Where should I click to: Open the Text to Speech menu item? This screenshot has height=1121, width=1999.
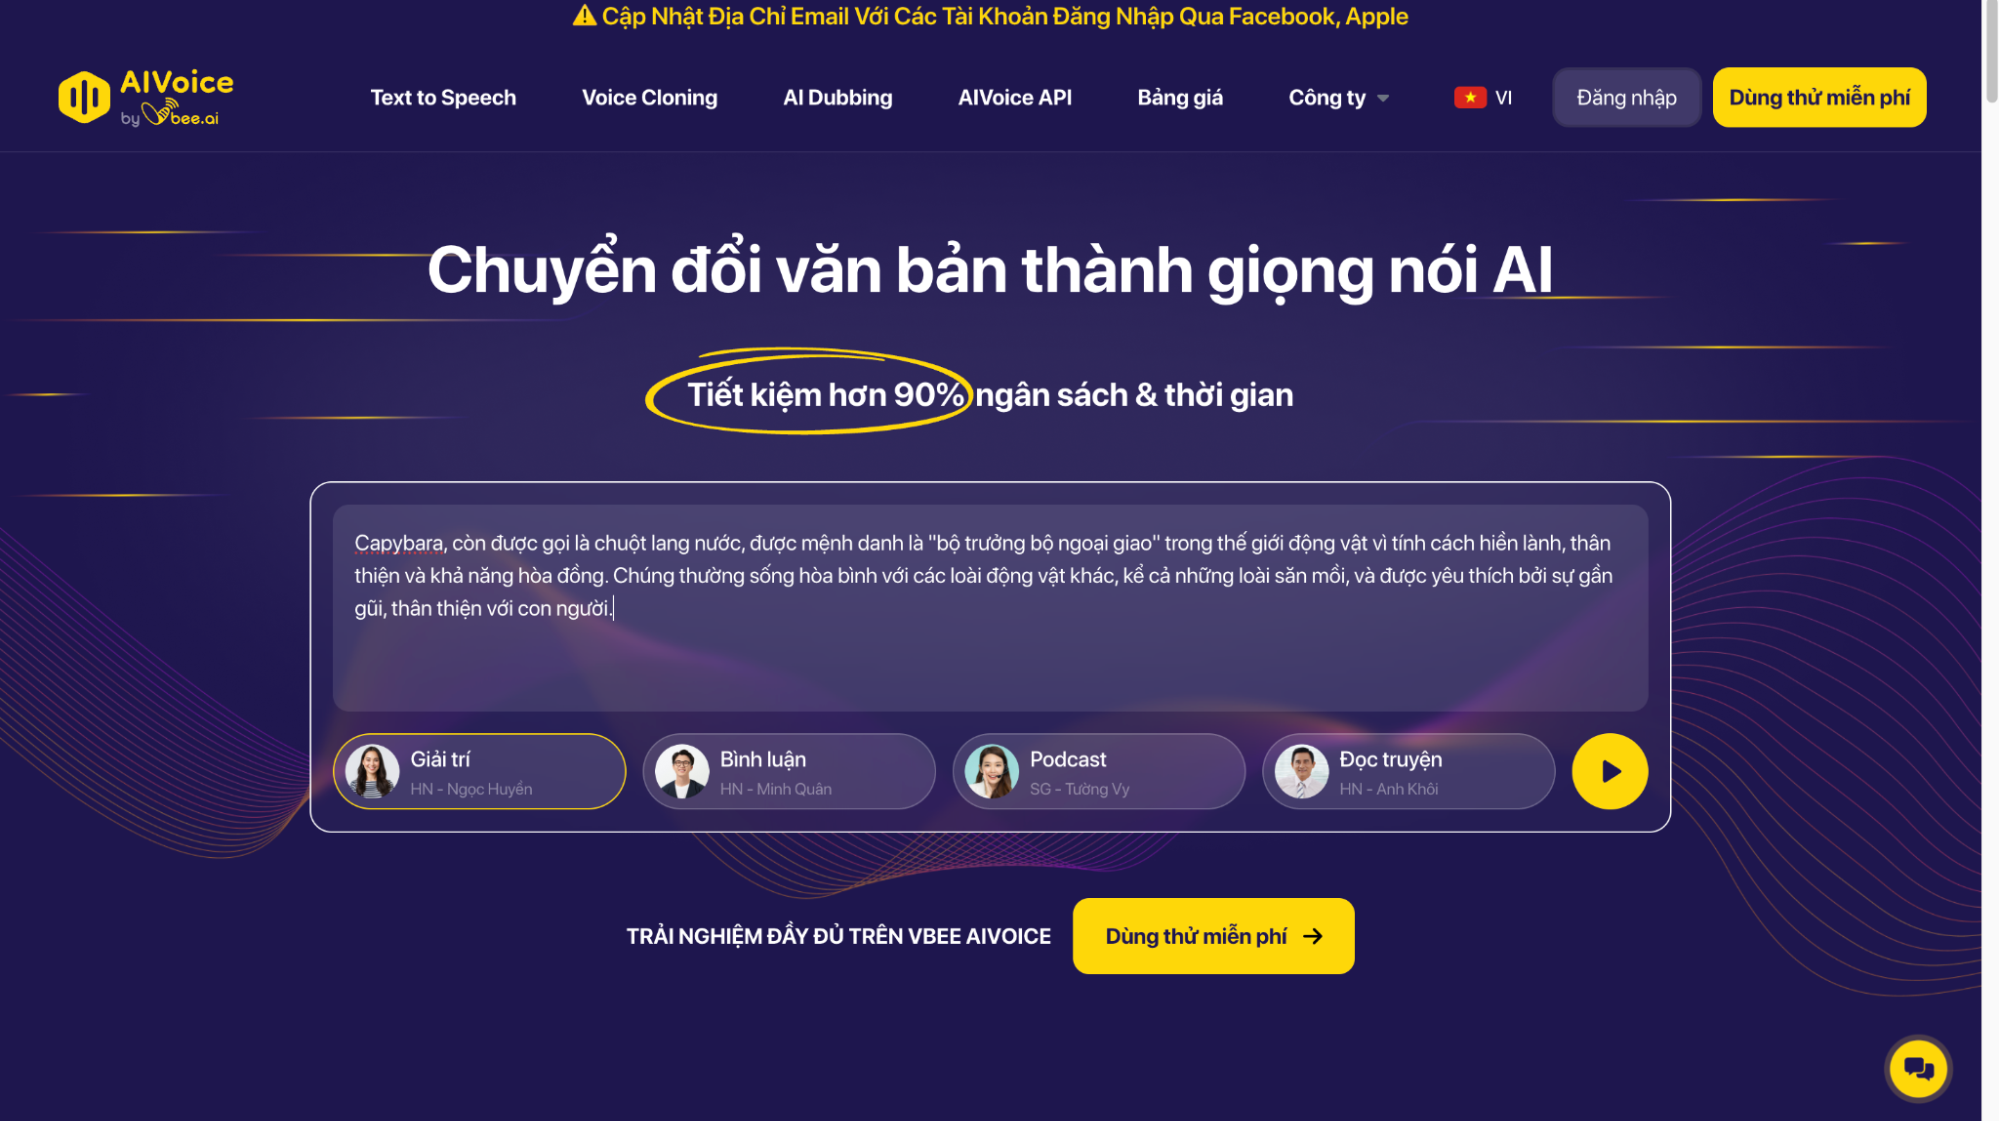point(443,97)
